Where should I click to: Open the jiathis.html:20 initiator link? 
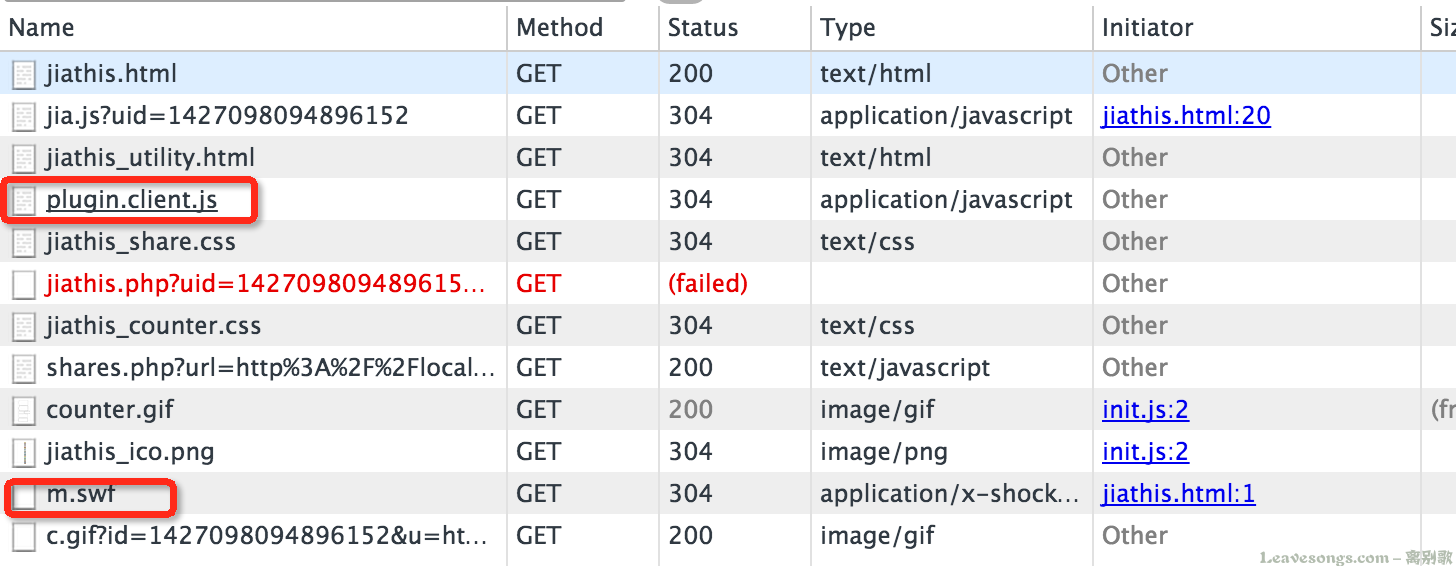click(1186, 116)
